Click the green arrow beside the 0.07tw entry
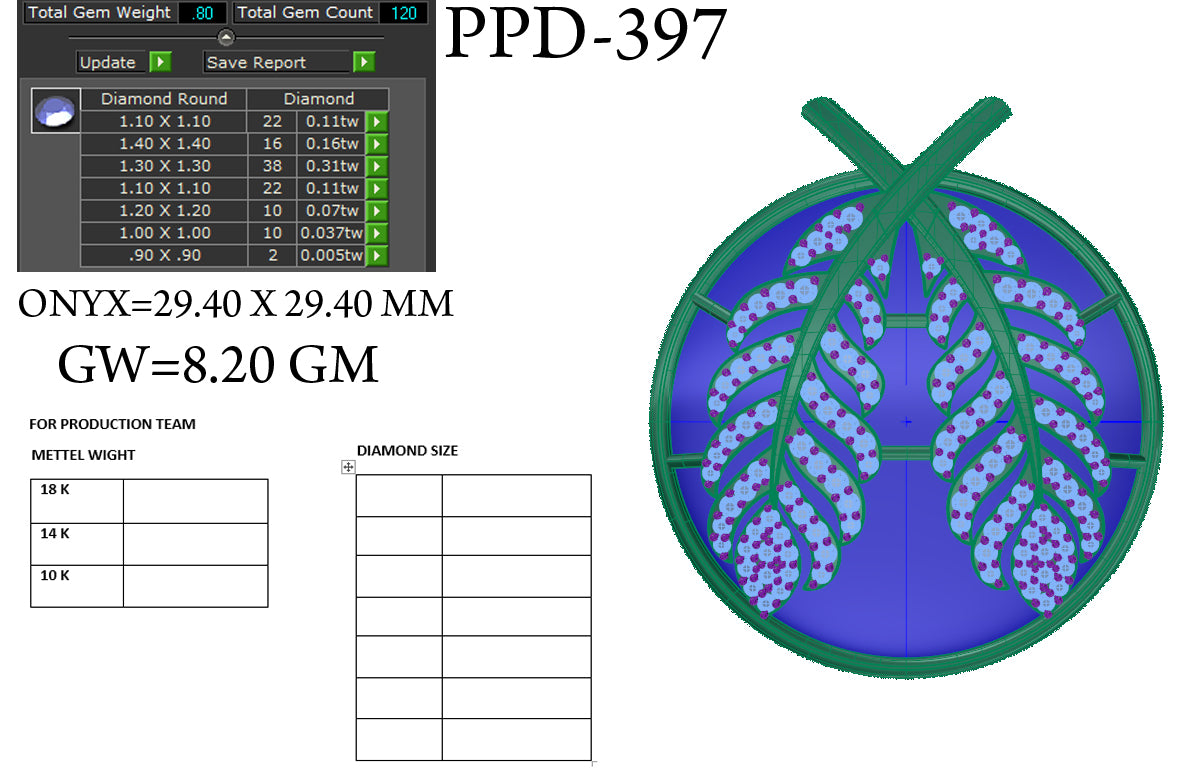This screenshot has height=771, width=1204. pyautogui.click(x=374, y=210)
